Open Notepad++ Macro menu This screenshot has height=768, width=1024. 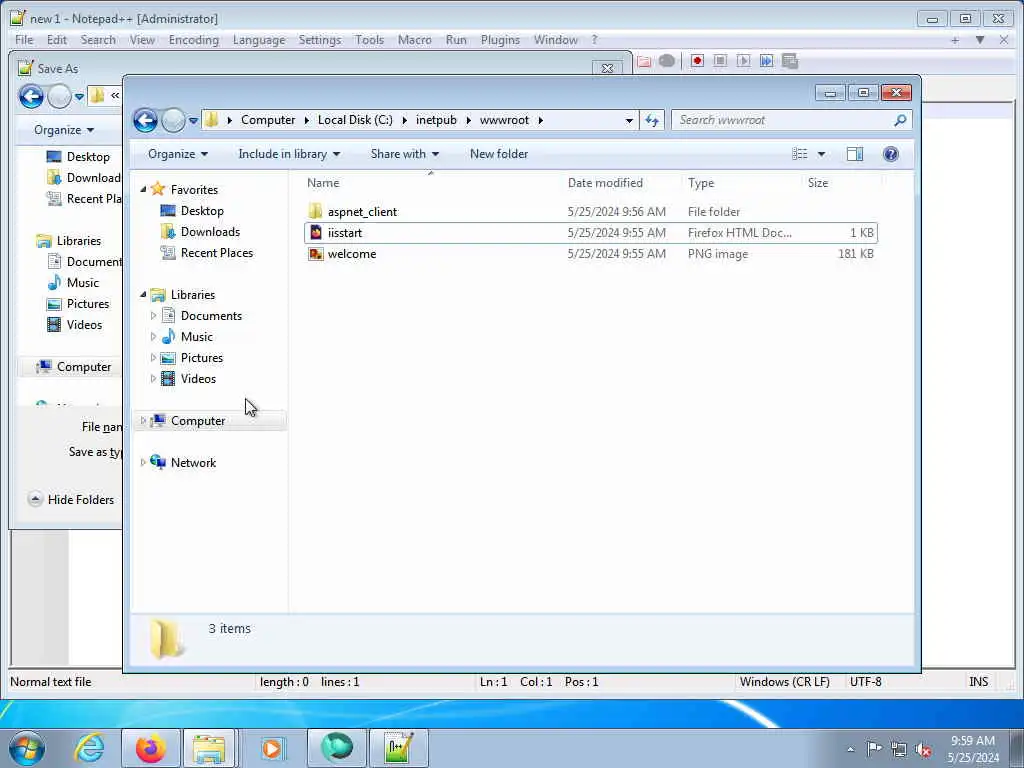pyautogui.click(x=415, y=40)
